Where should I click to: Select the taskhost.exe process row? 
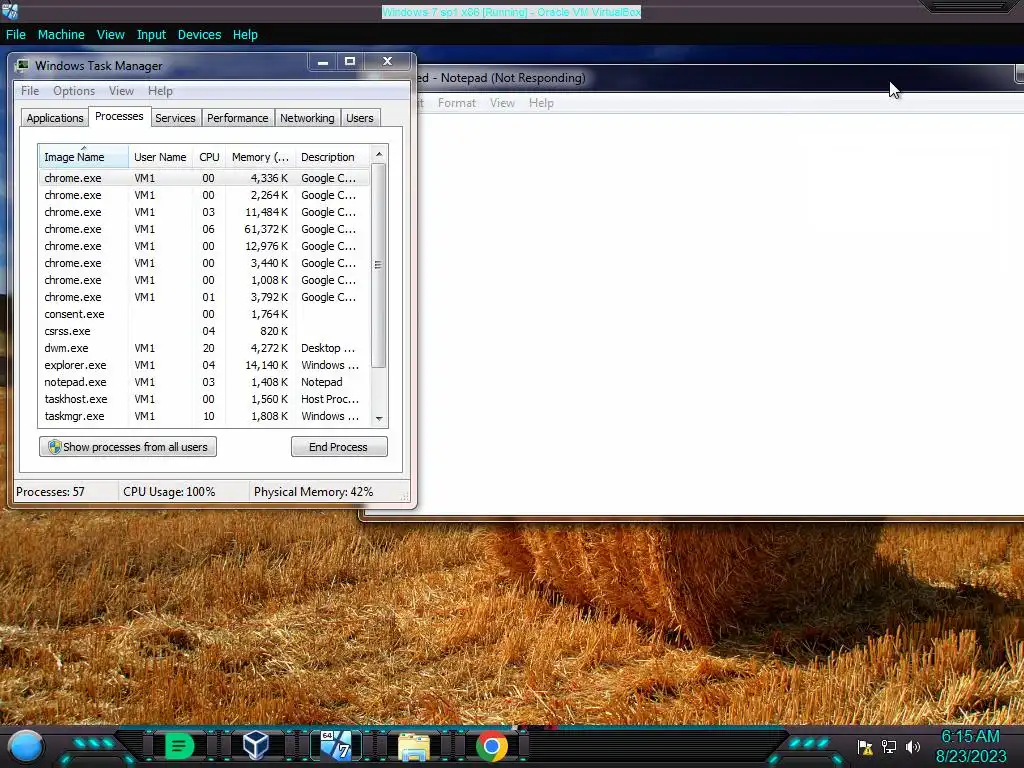point(204,399)
